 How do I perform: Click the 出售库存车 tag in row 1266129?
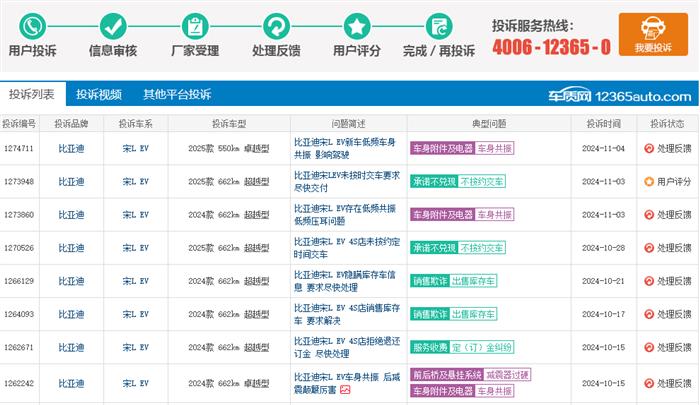473,281
